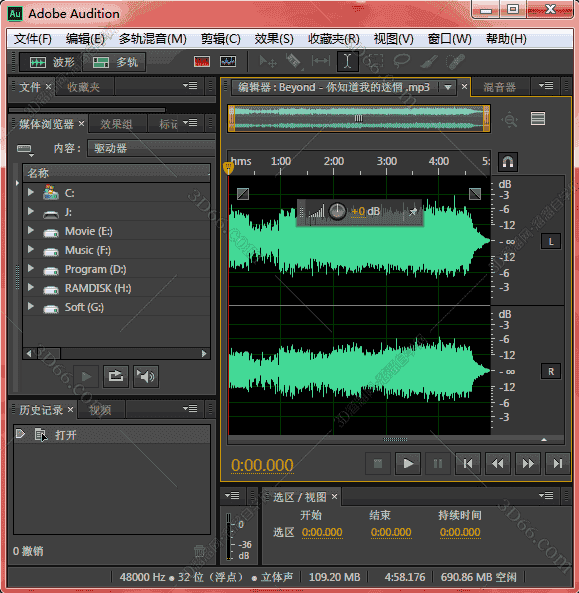Expand the Program (D:) drive

(x=31, y=269)
